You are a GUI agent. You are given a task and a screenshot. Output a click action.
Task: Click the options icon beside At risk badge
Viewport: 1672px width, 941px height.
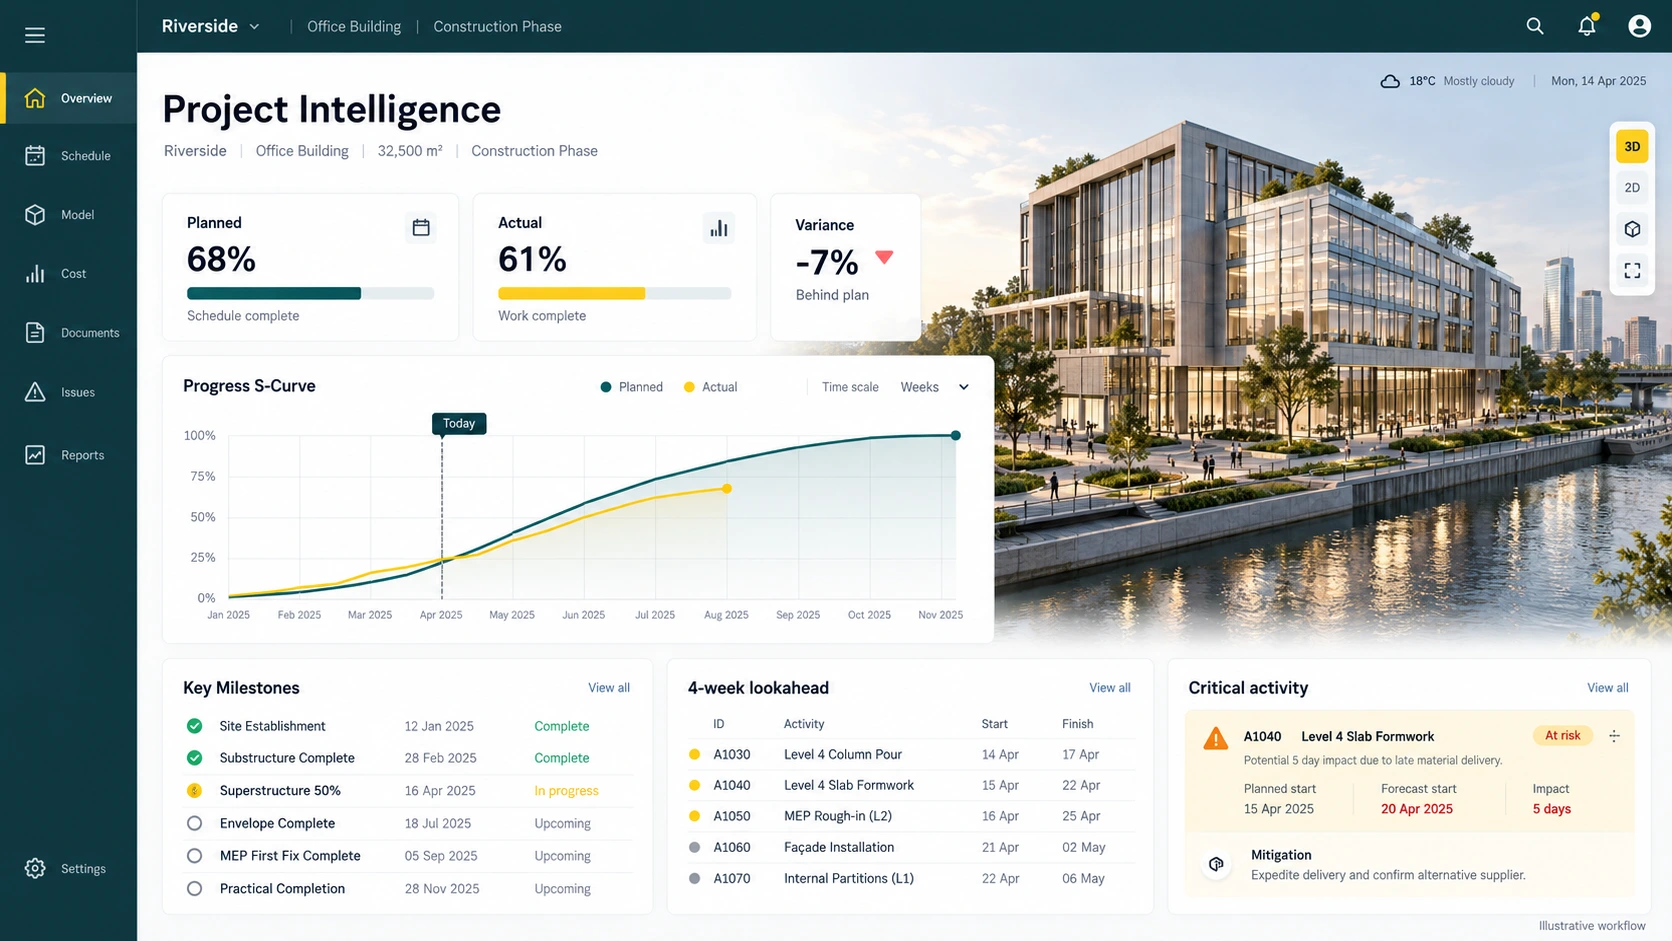click(x=1614, y=736)
